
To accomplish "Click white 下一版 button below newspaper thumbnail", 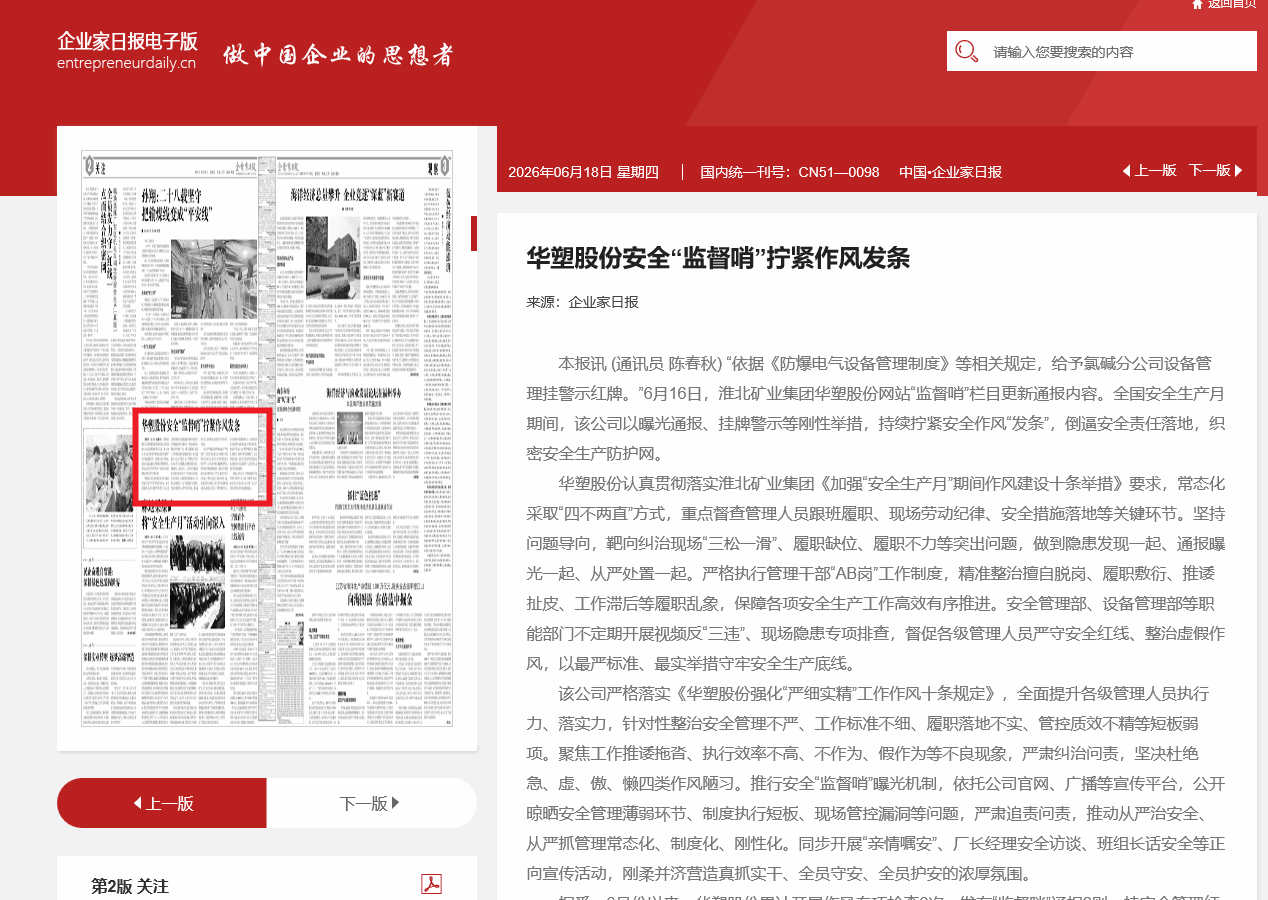I will (x=371, y=803).
